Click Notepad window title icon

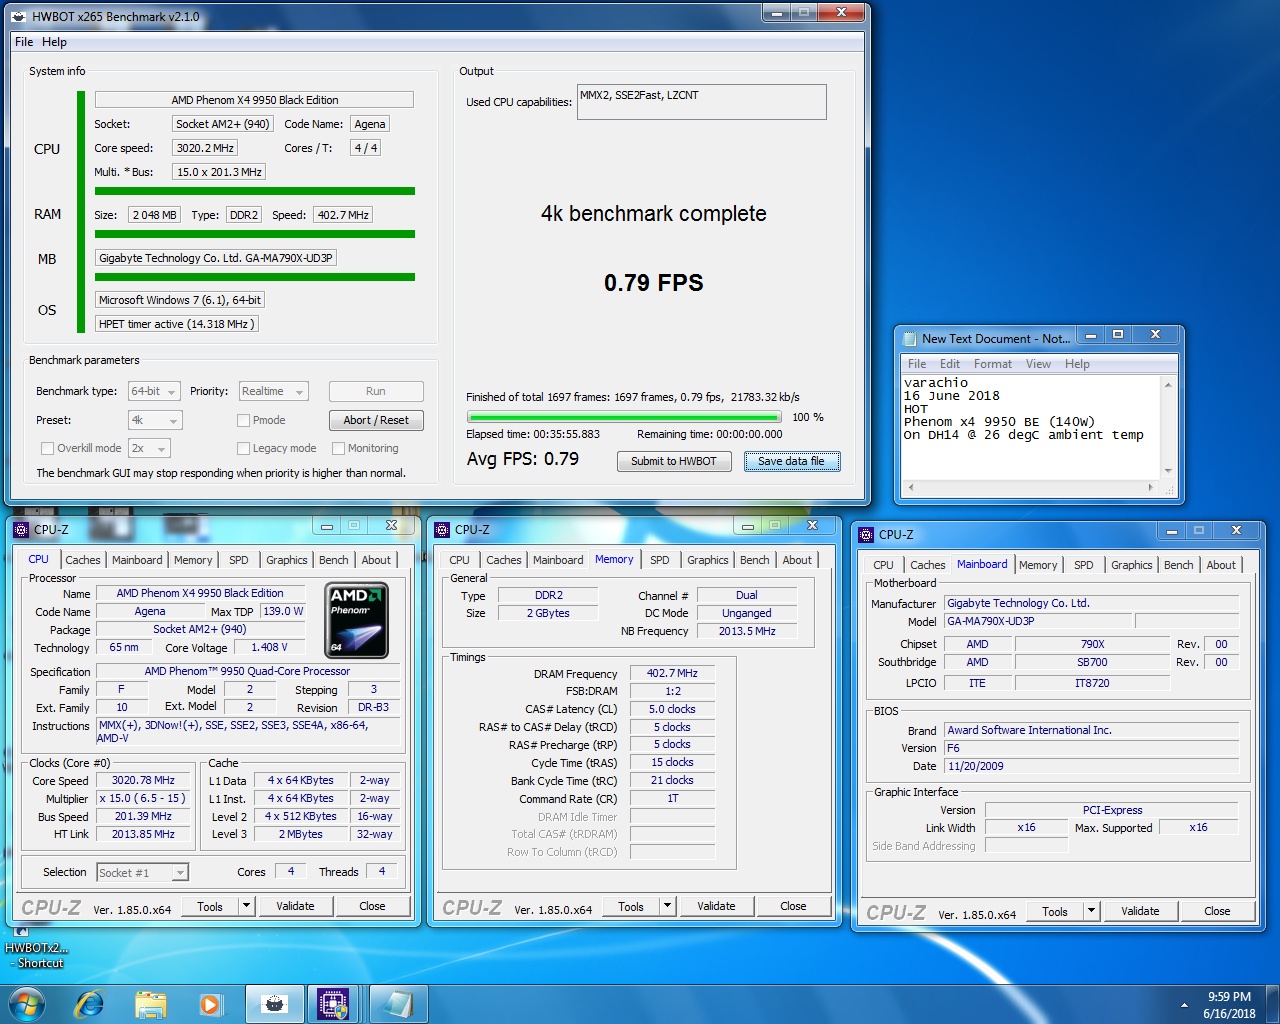(909, 338)
